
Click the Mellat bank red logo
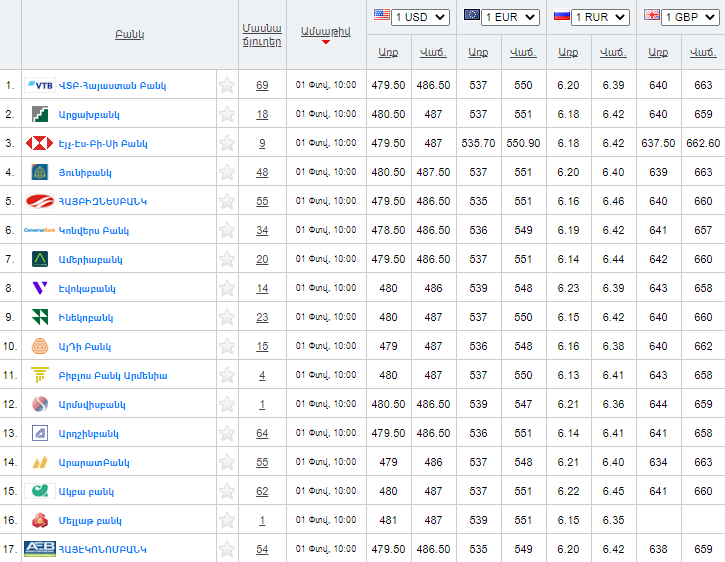tap(40, 520)
